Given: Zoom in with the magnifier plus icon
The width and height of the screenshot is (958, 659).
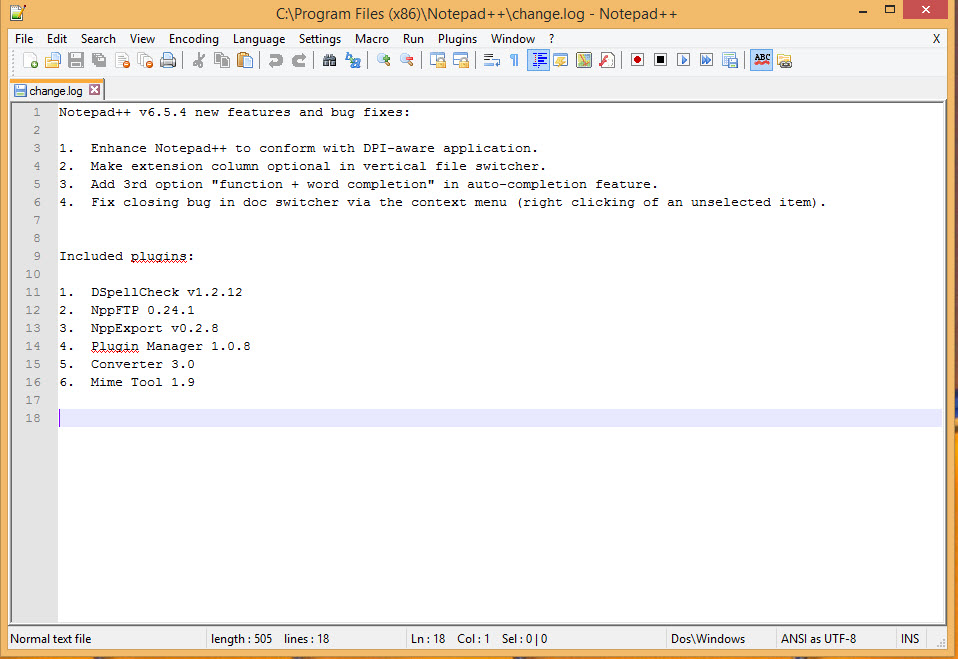Looking at the screenshot, I should click(x=384, y=60).
